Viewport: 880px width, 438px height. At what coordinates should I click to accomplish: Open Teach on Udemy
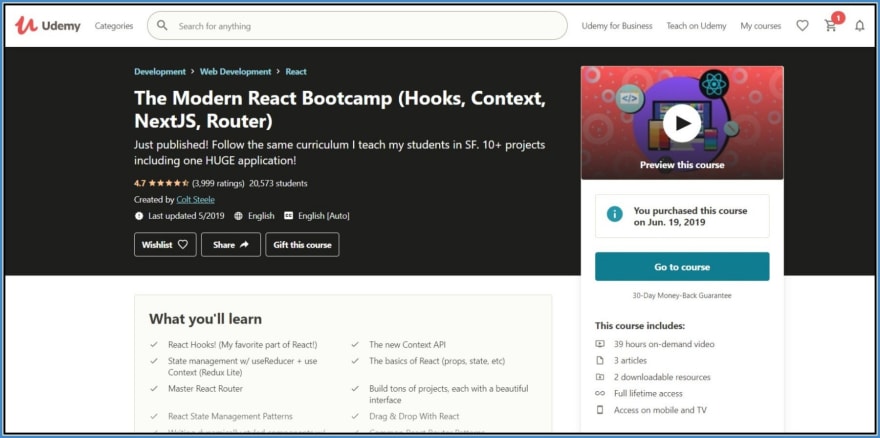[x=696, y=26]
